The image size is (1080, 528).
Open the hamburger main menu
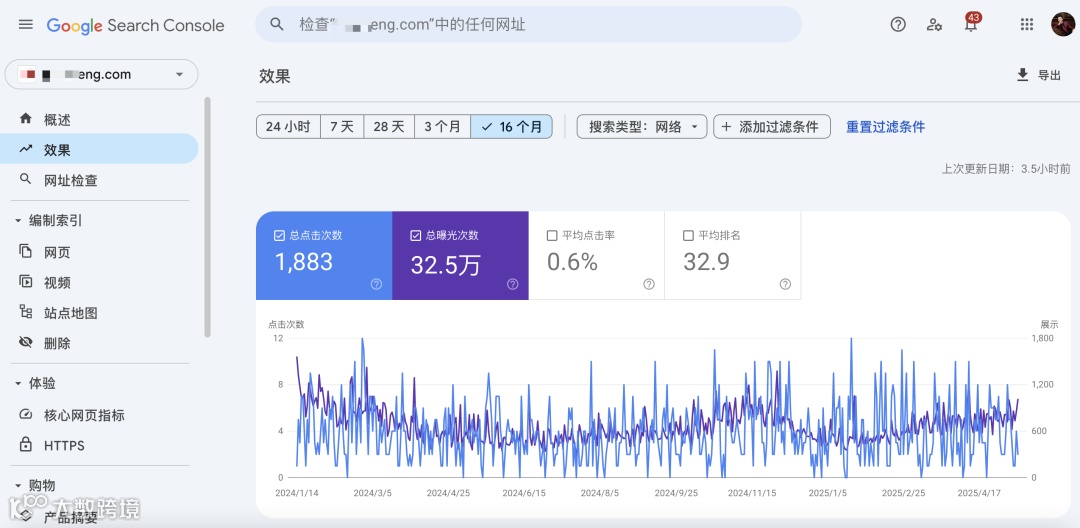point(25,25)
